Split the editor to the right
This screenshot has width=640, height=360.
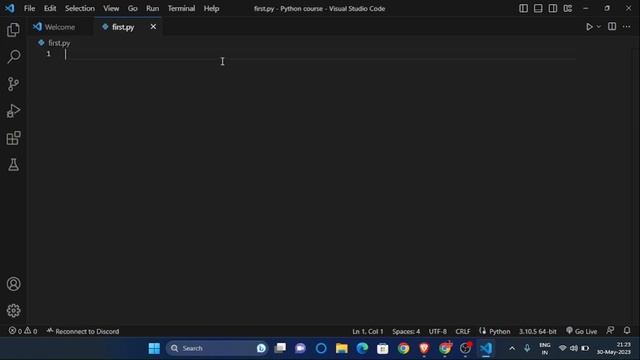(x=612, y=27)
